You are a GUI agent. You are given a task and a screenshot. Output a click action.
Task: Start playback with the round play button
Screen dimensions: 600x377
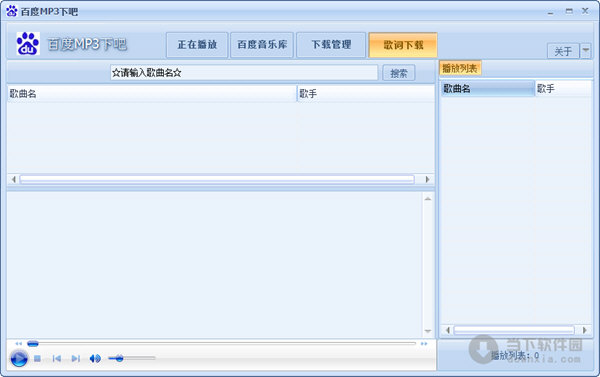19,359
